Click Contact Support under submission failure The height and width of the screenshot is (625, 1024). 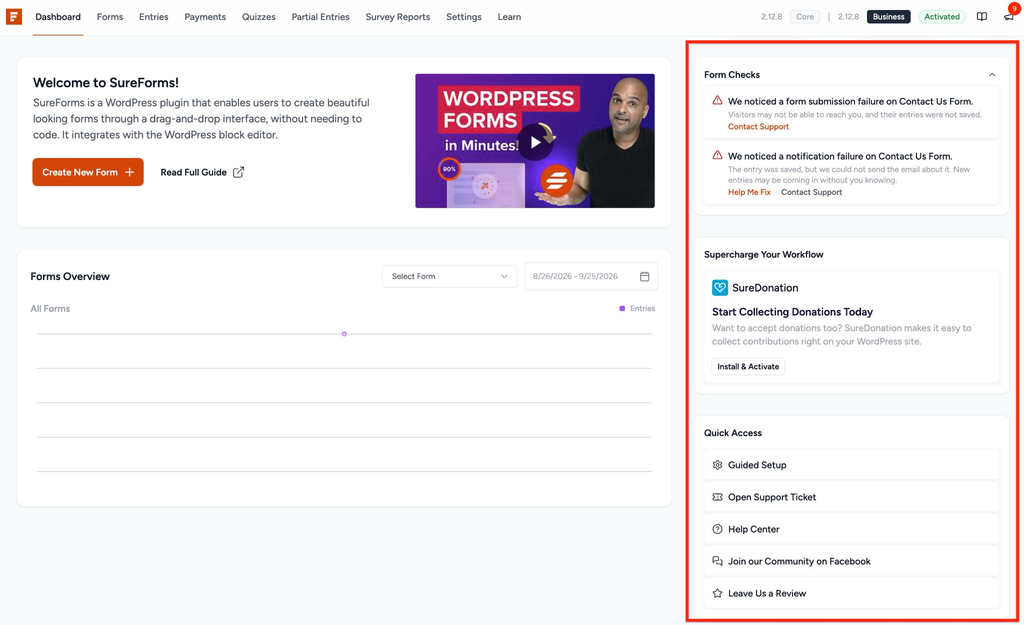[758, 127]
